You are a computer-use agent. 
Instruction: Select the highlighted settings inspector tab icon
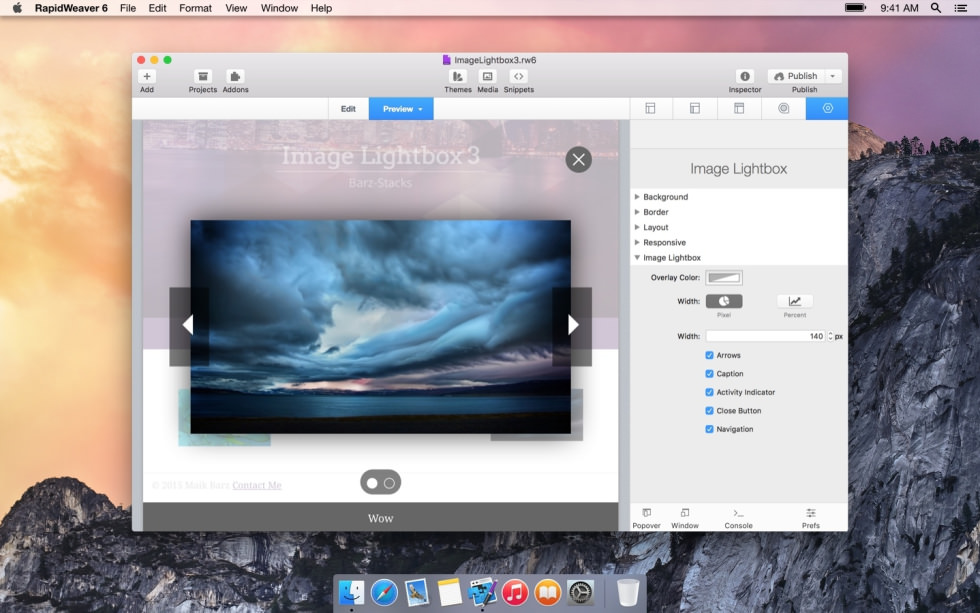click(x=827, y=109)
